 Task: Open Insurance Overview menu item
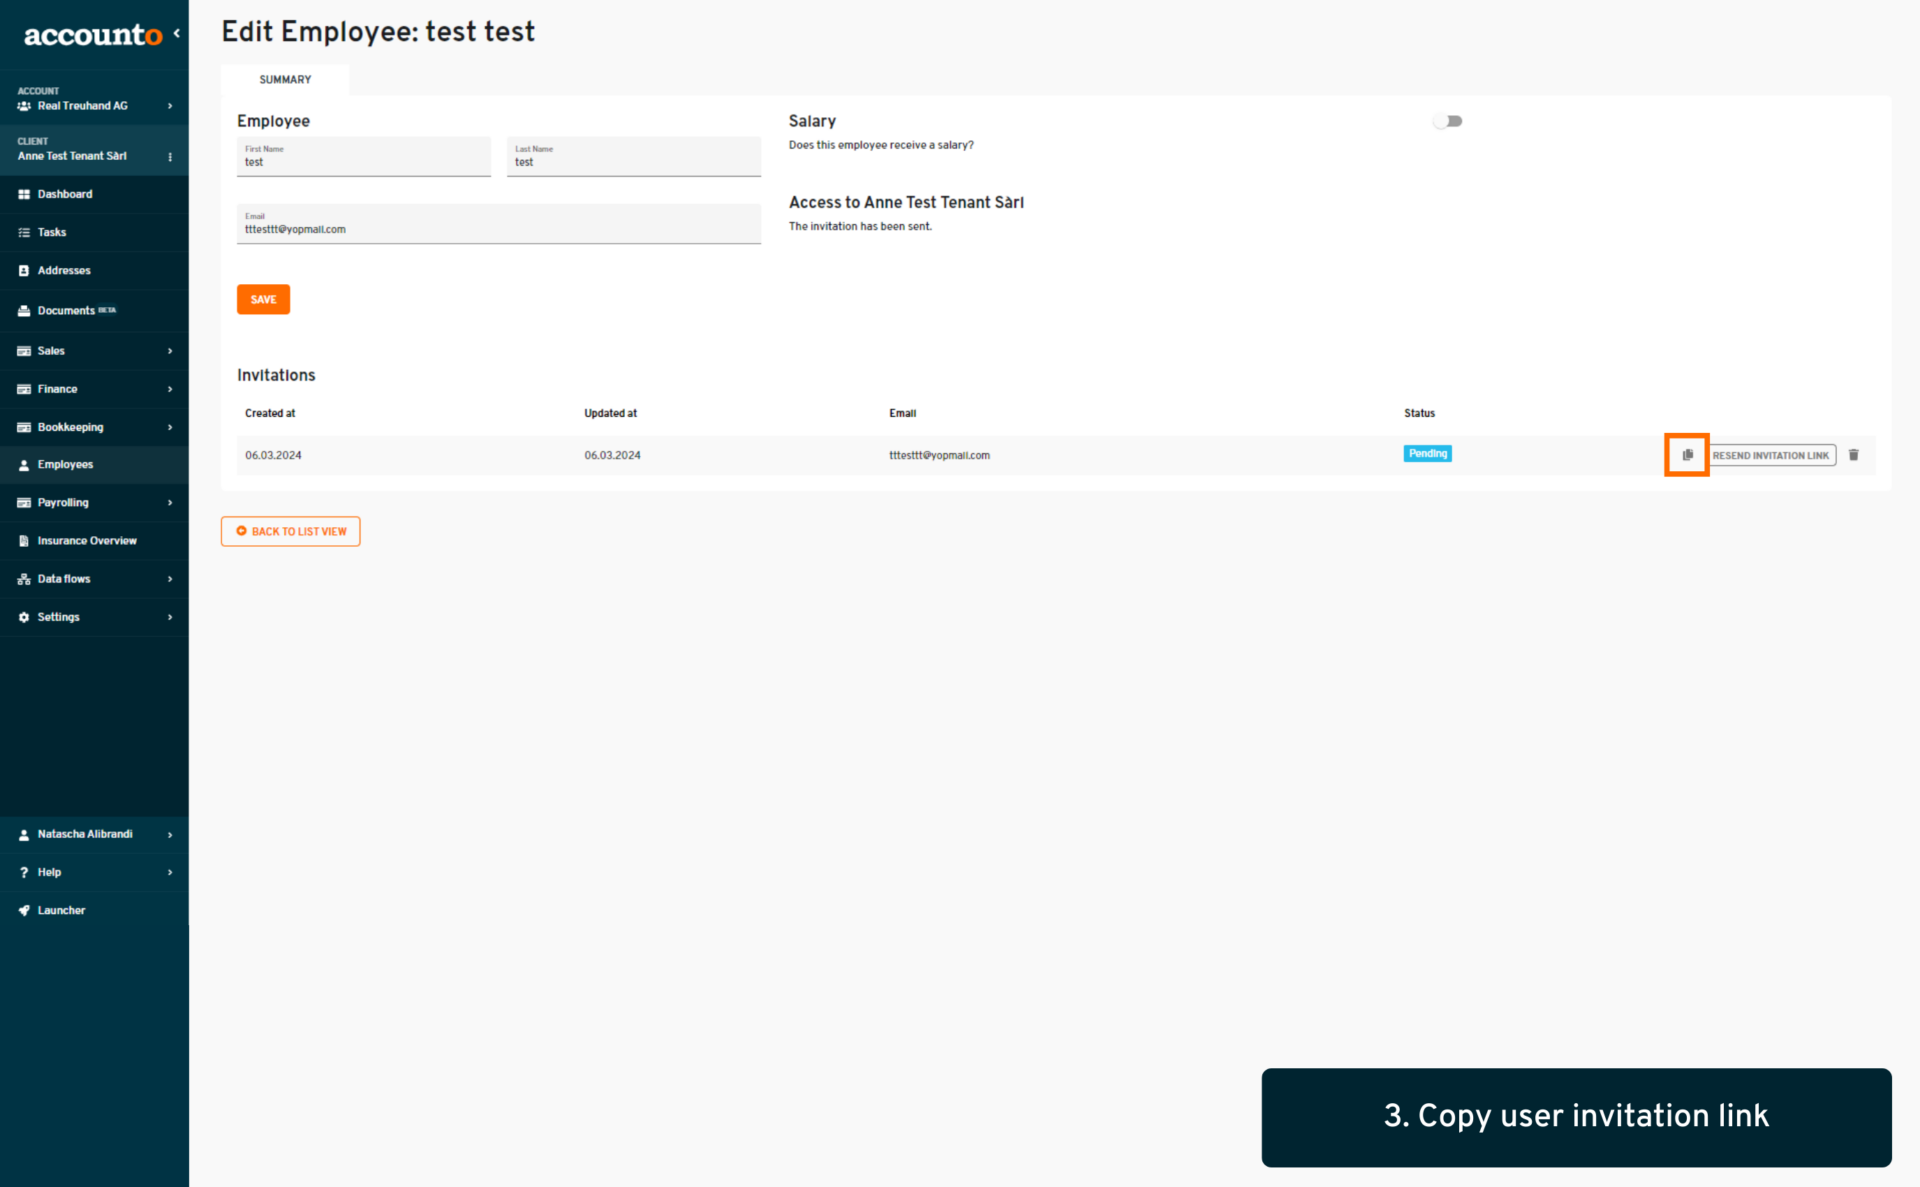(x=94, y=541)
